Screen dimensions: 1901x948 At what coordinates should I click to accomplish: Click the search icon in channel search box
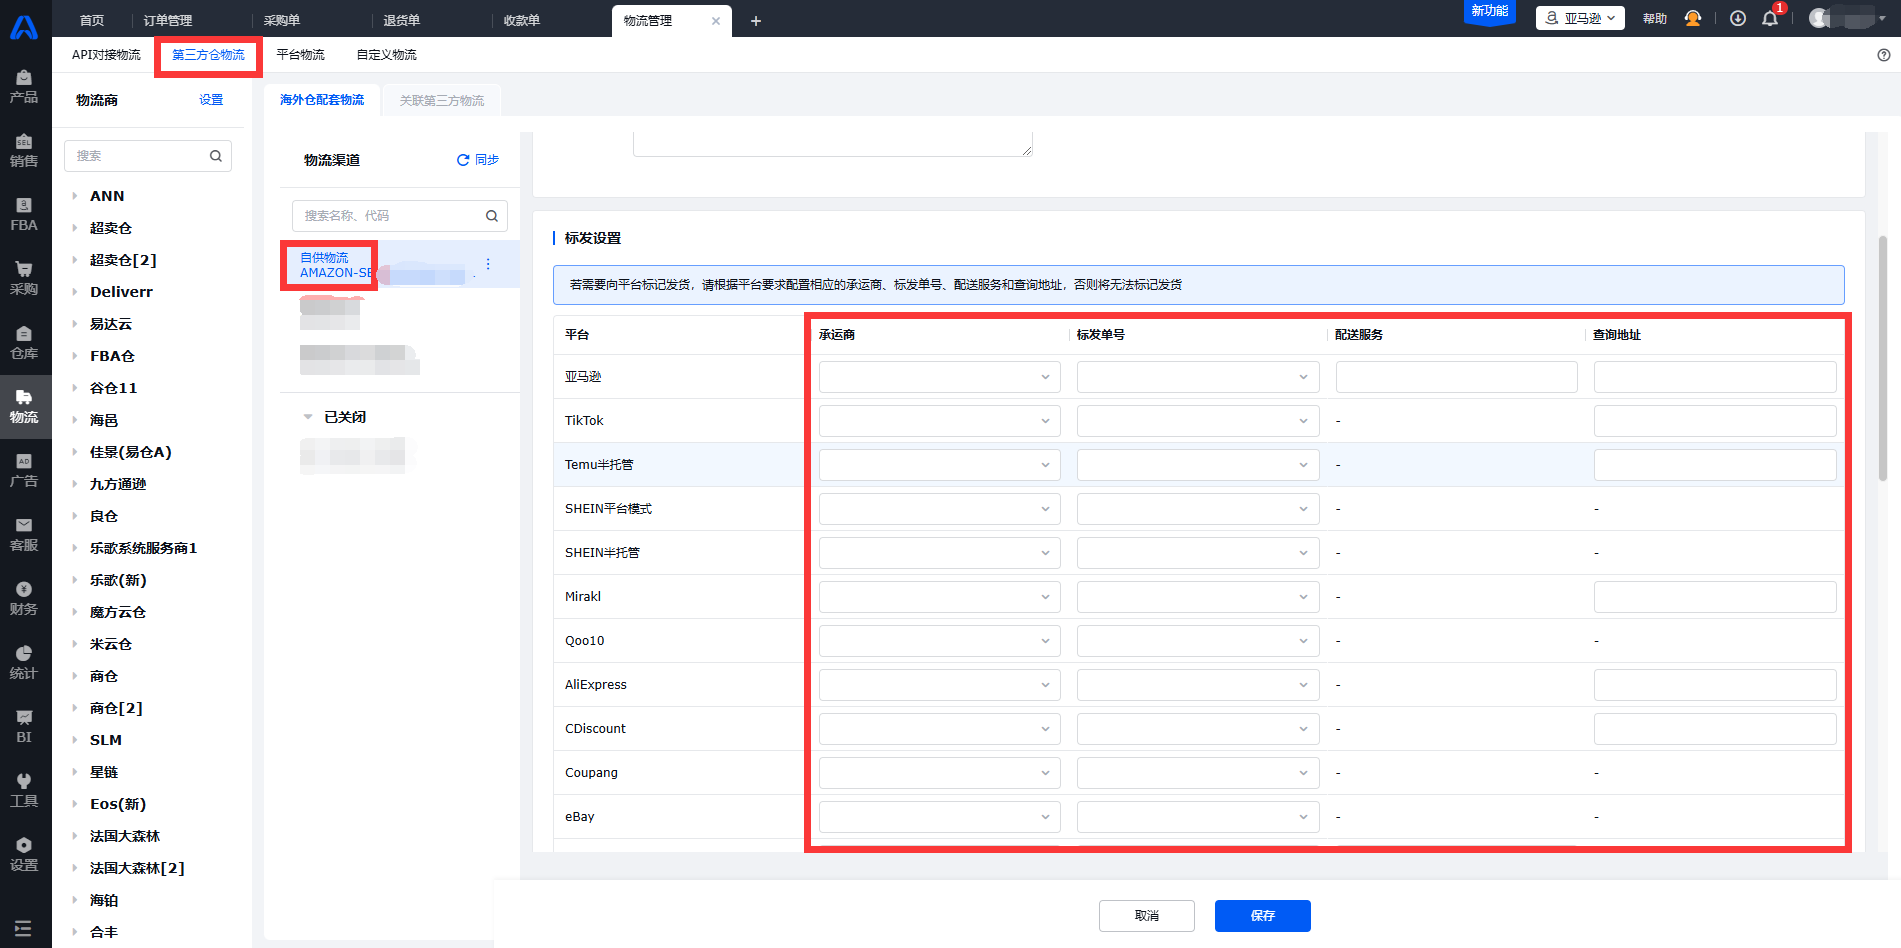tap(492, 216)
